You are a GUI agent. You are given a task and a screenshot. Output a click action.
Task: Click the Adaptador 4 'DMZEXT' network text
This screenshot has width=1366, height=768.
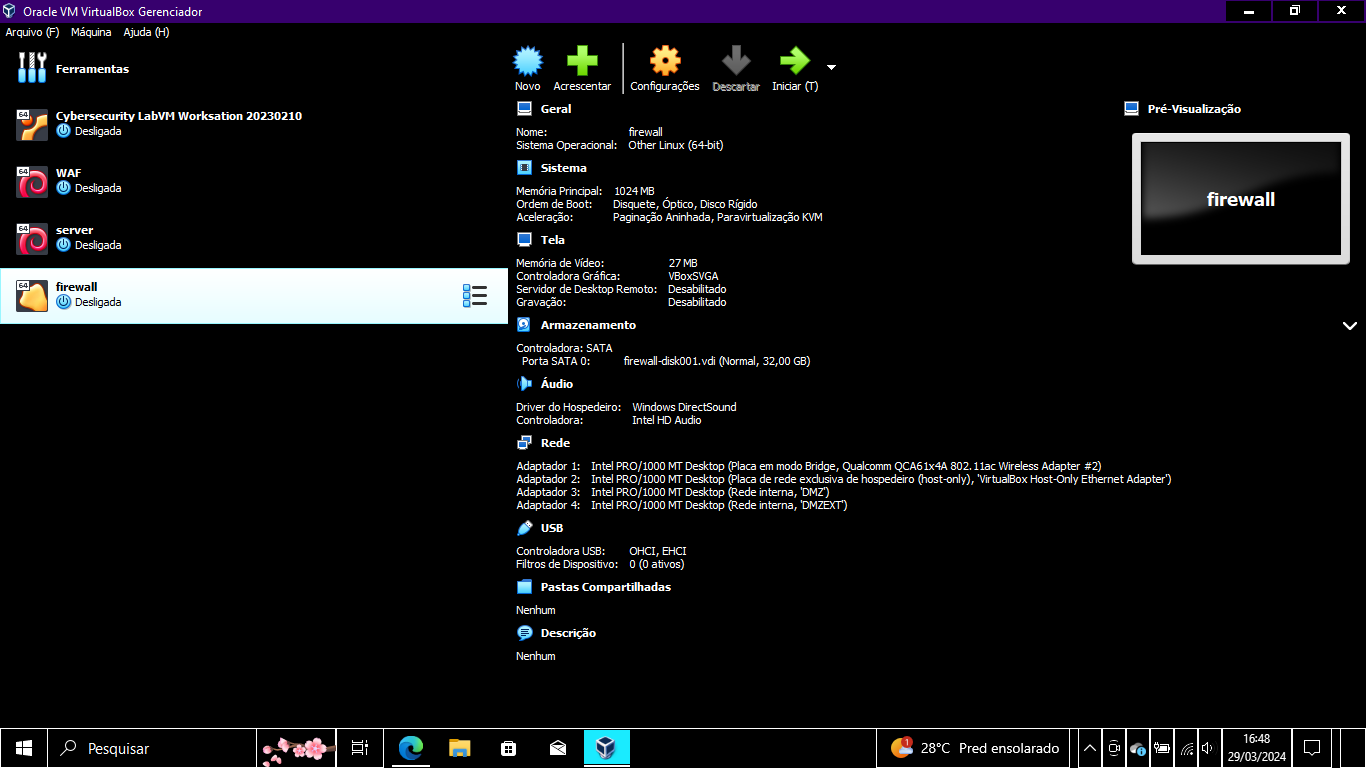coord(719,505)
